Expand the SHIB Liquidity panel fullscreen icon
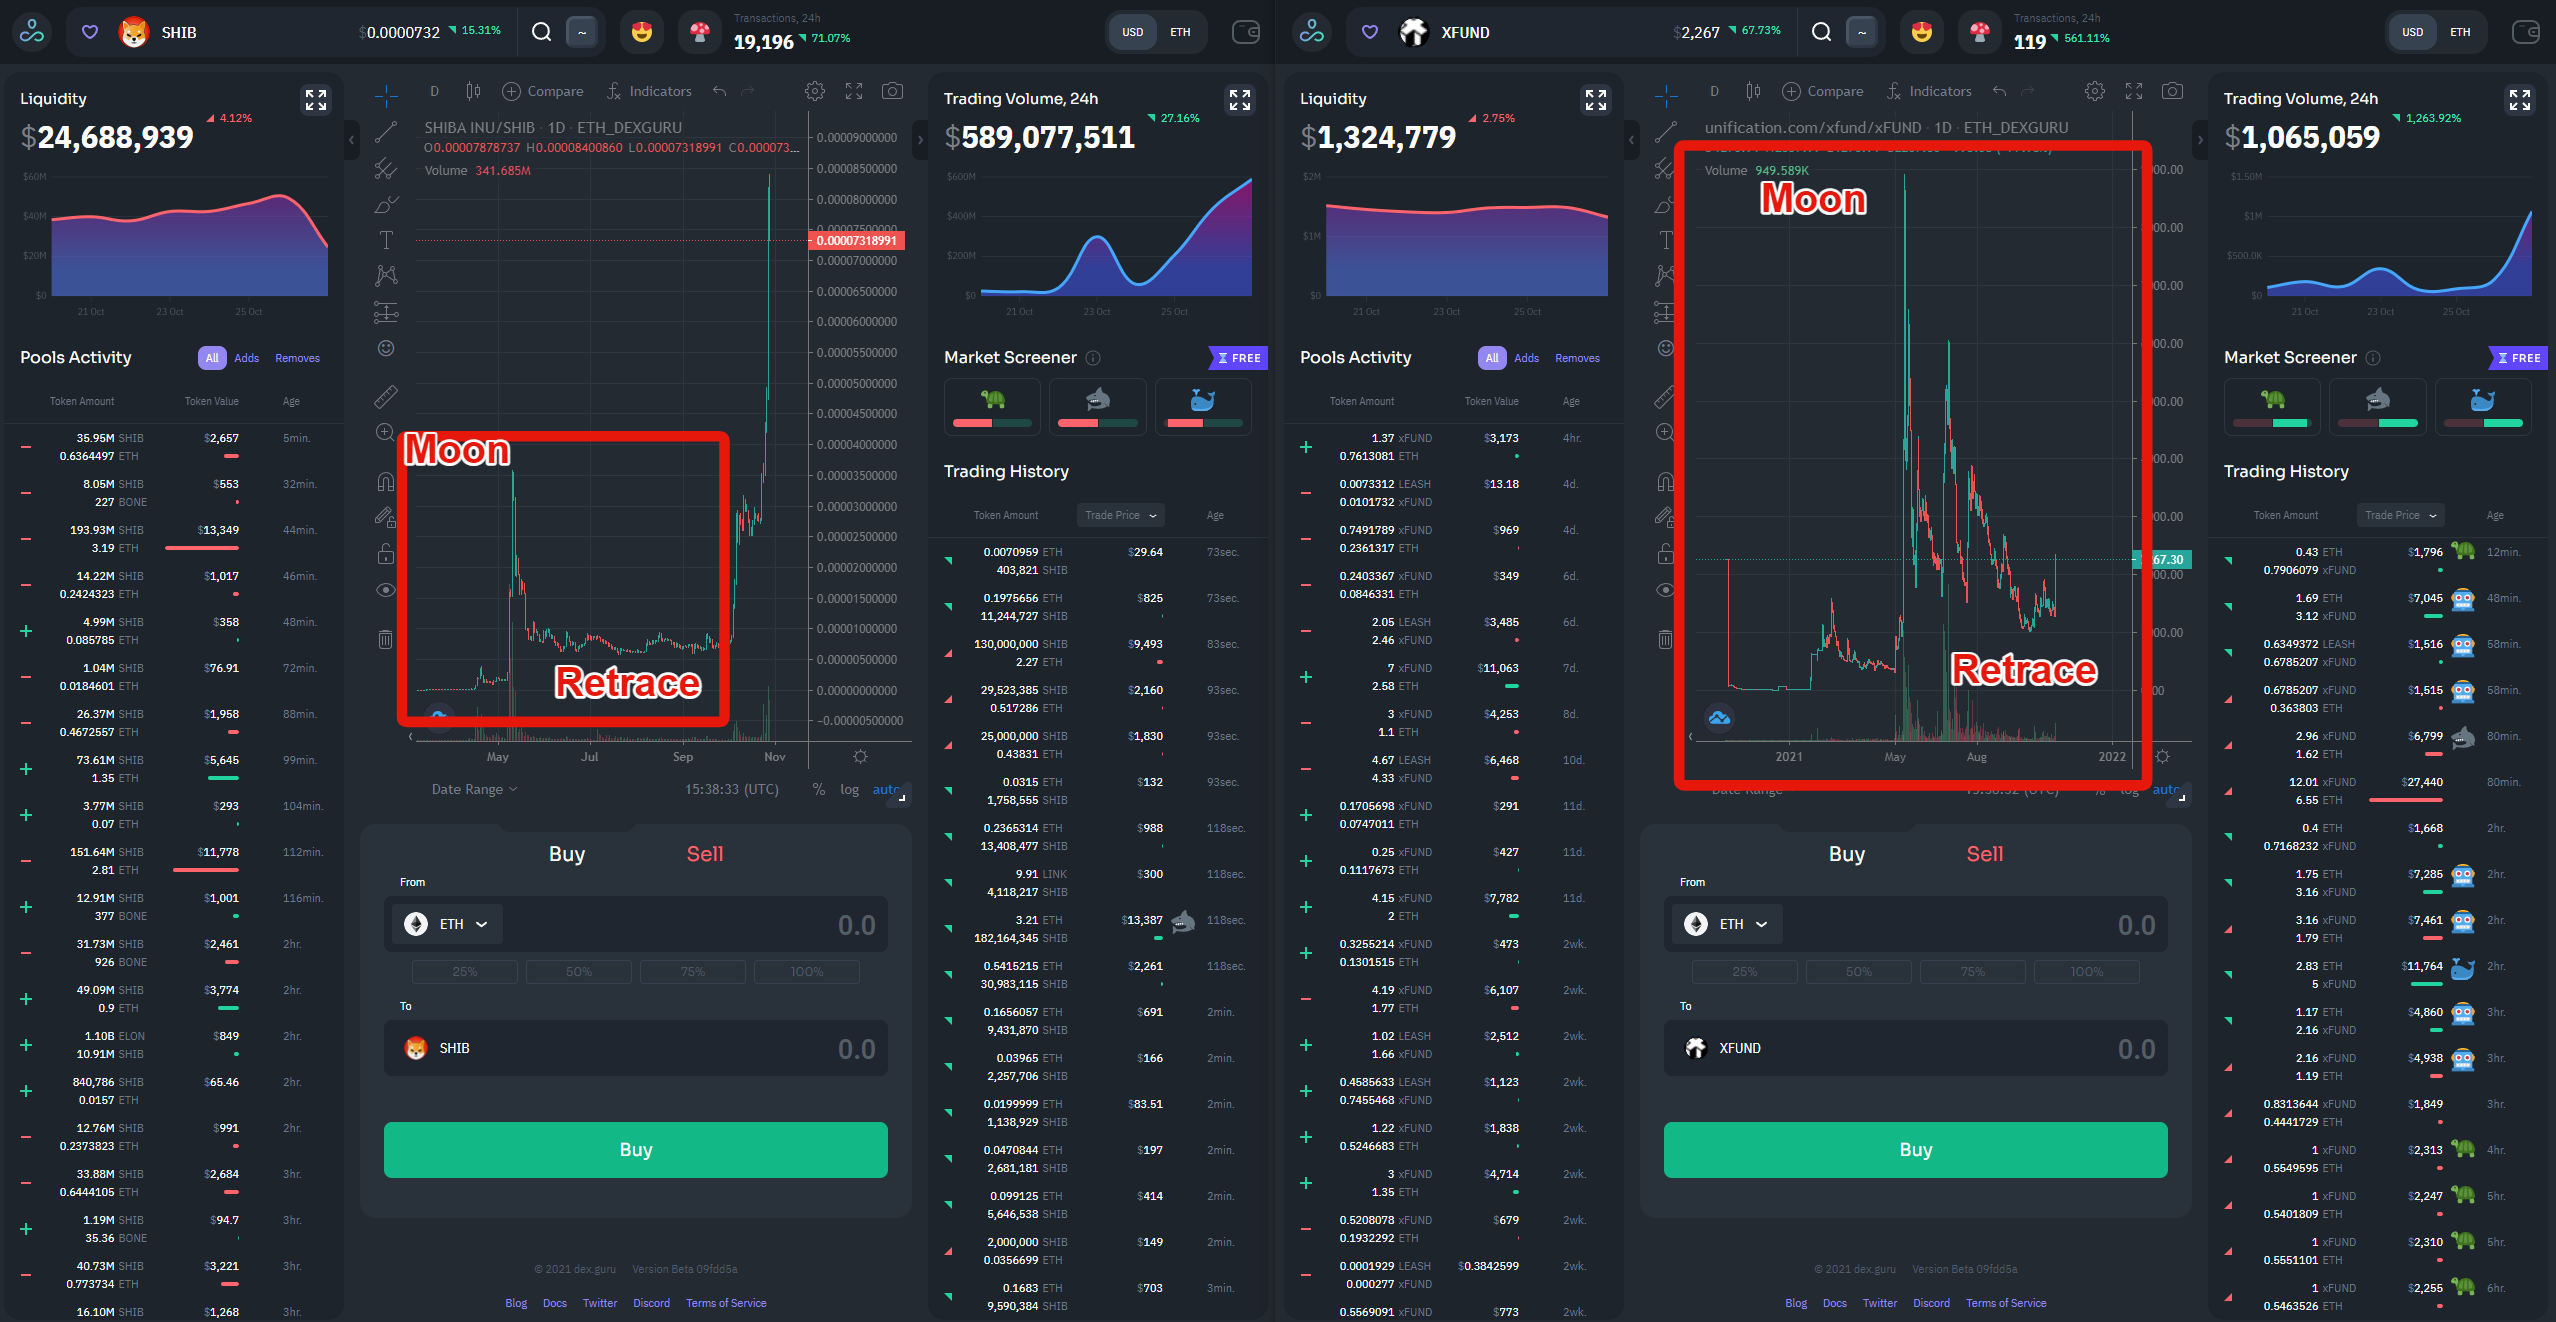2556x1322 pixels. [316, 100]
